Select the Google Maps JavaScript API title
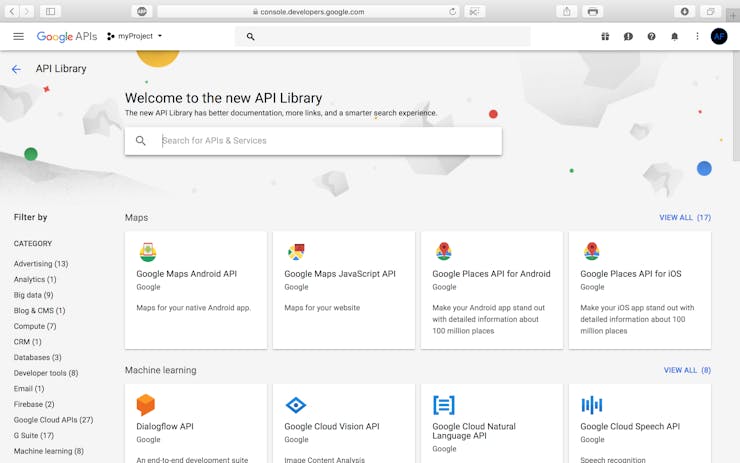The width and height of the screenshot is (740, 463). (340, 274)
